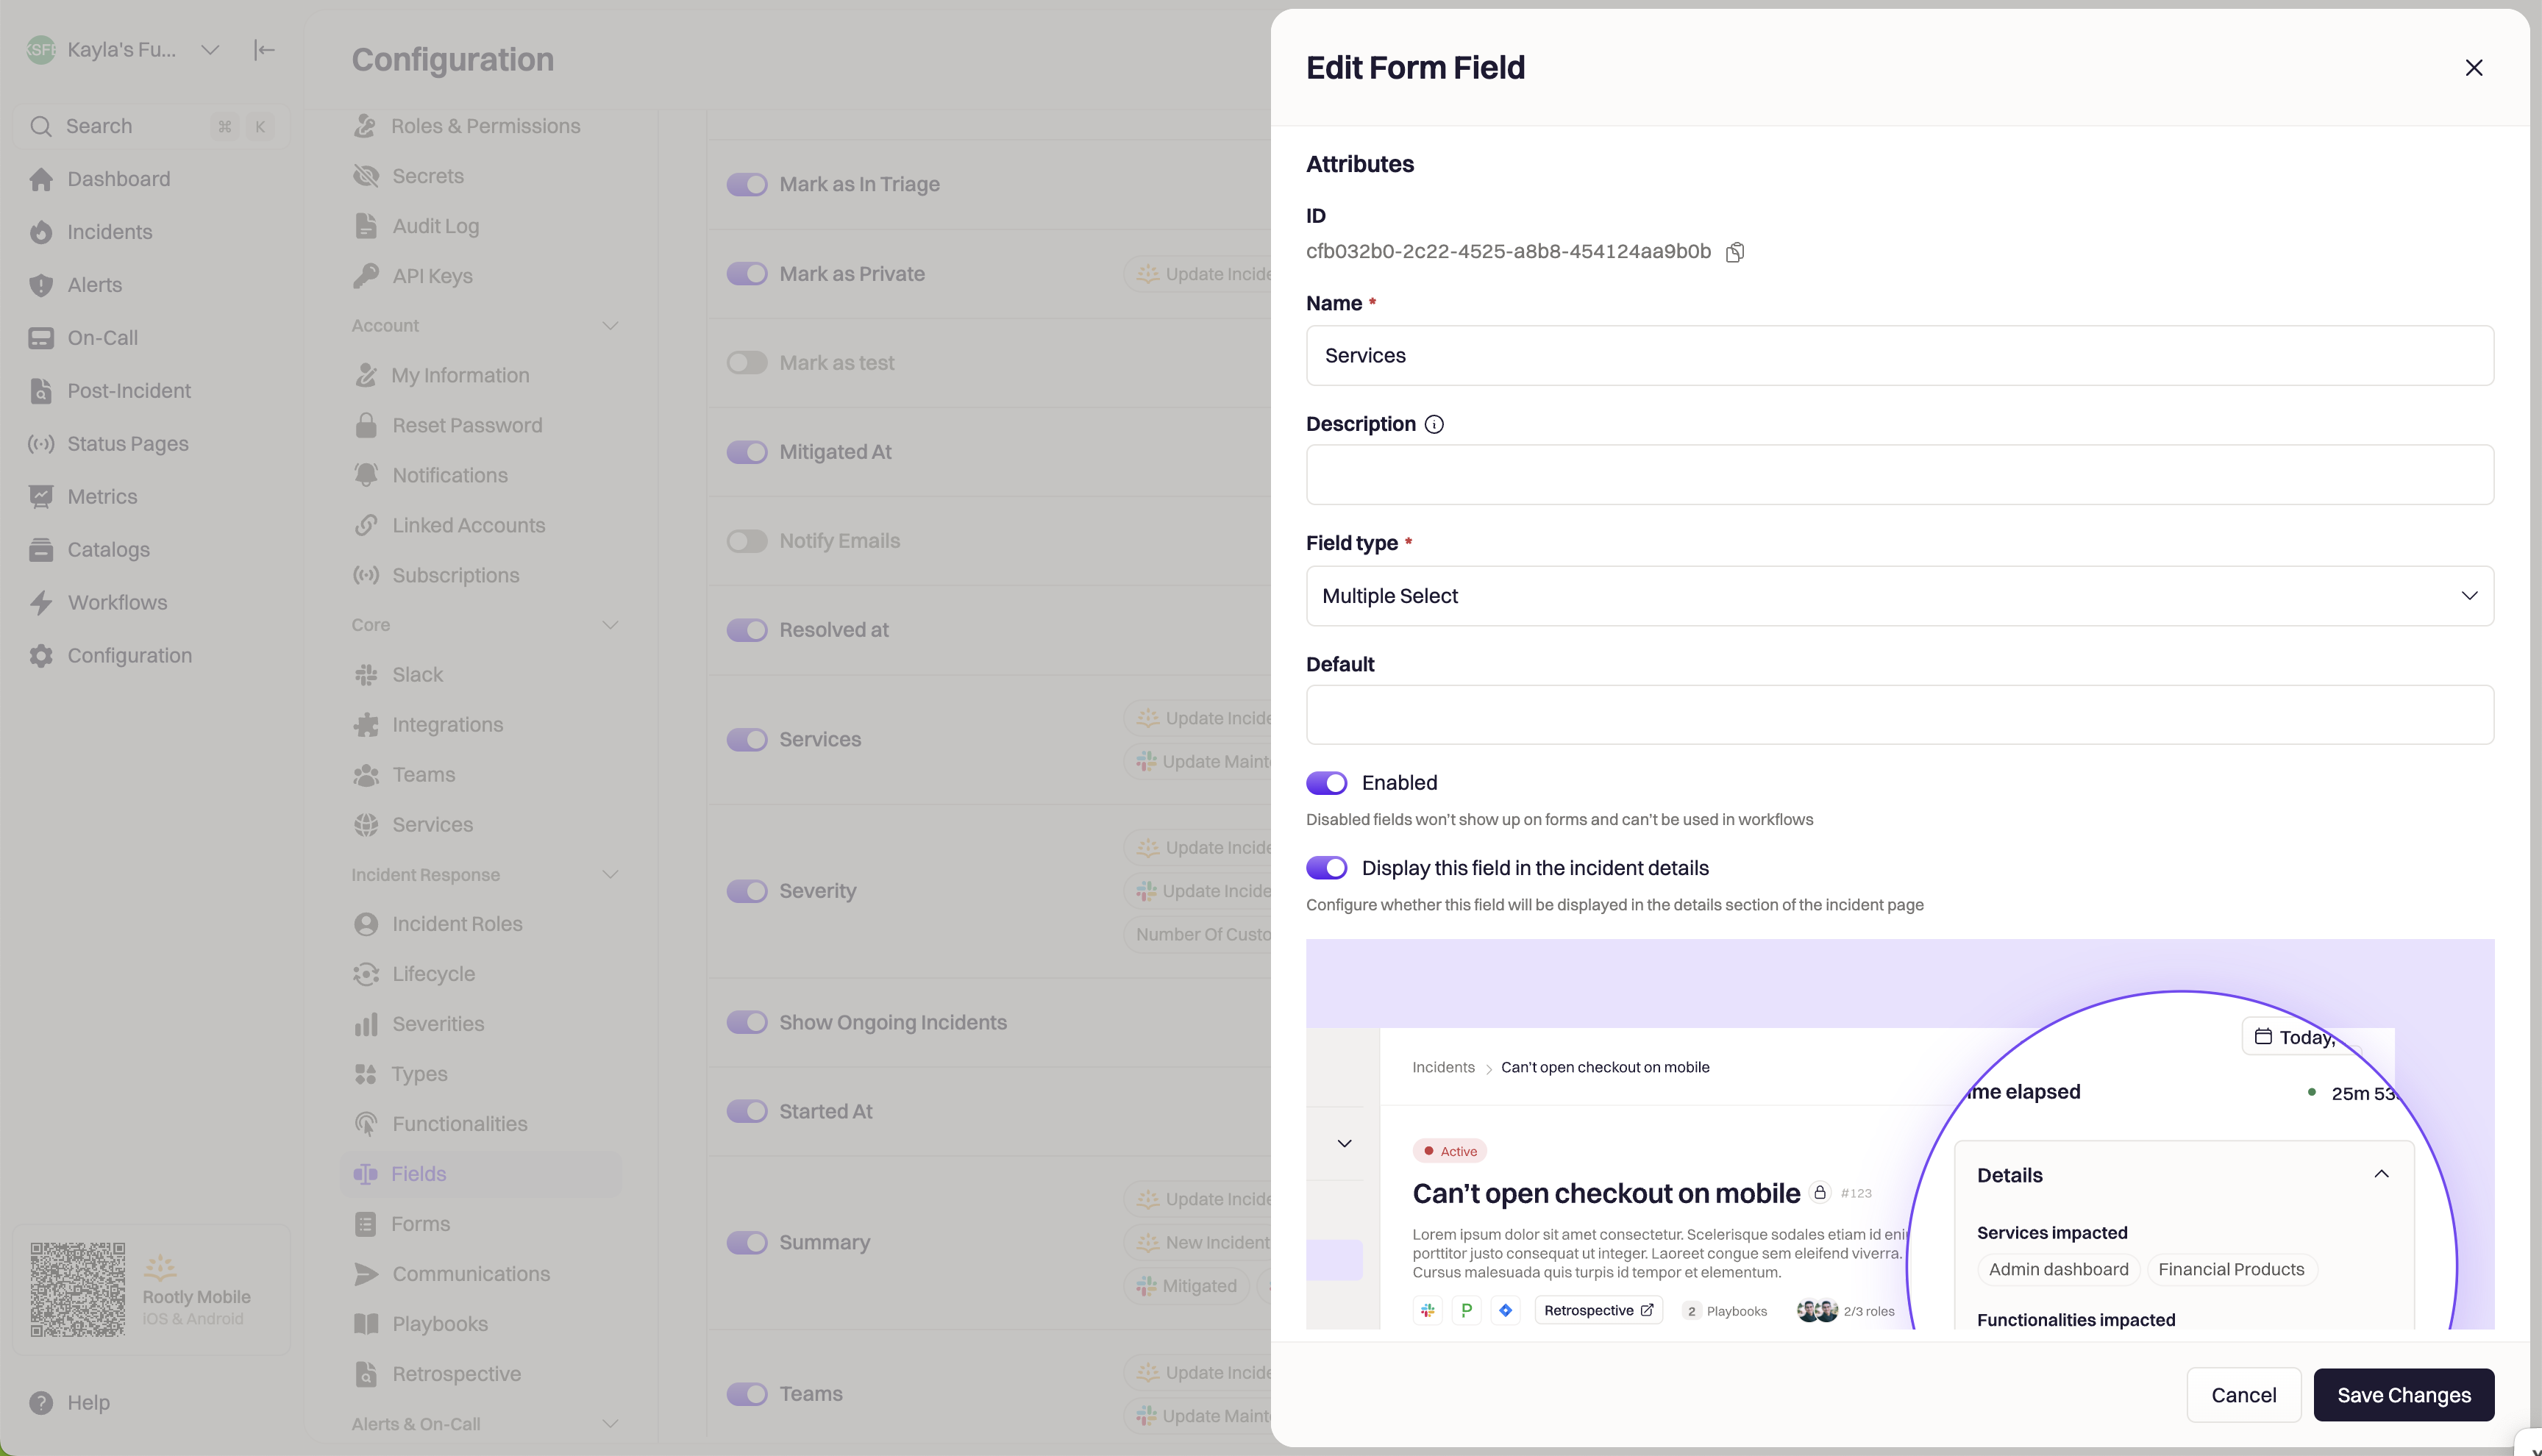Click the Catalogs stack icon
Screen dimensions: 2542x1456
click(x=41, y=550)
